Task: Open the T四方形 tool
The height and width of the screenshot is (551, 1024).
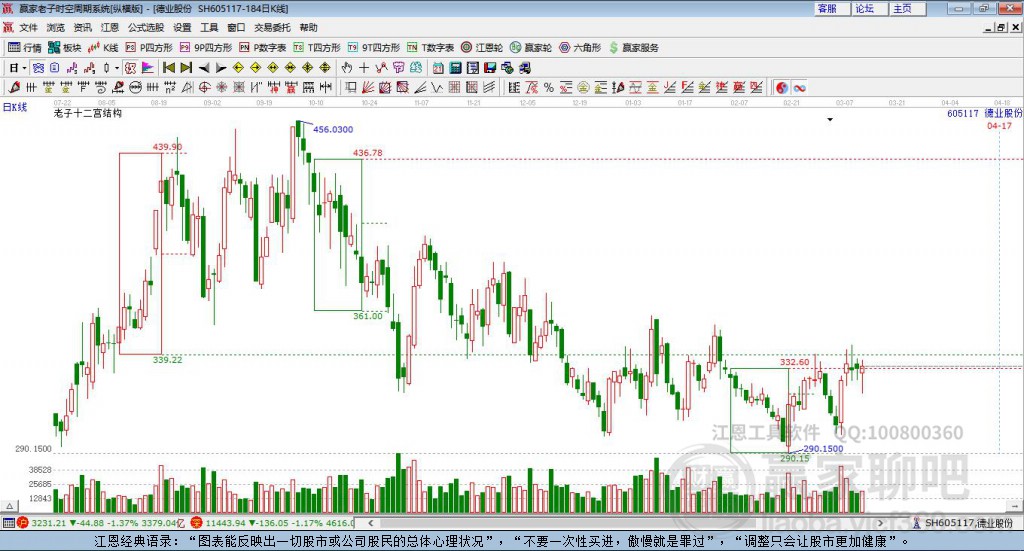Action: tap(317, 48)
